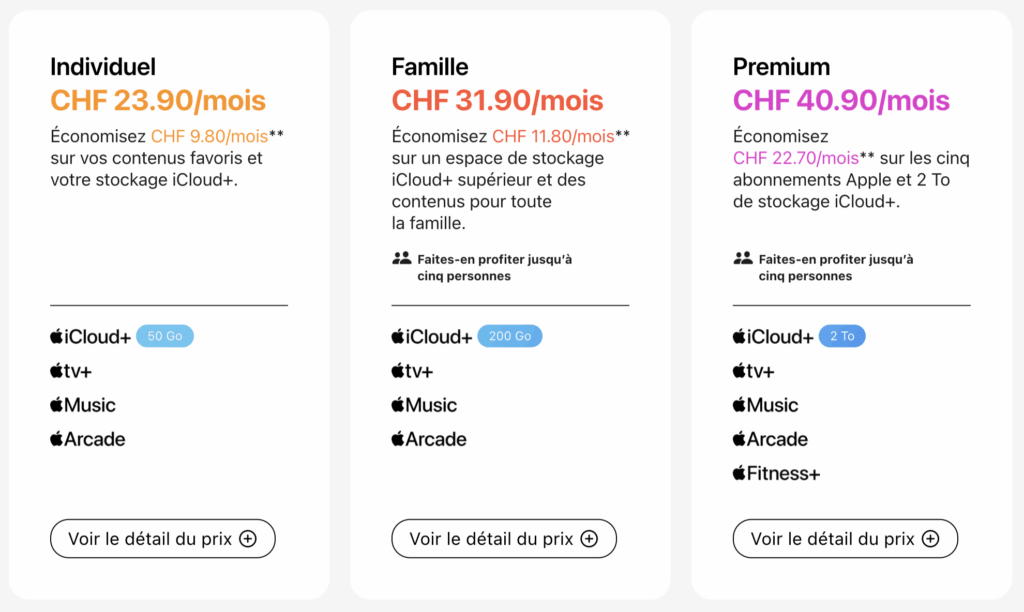Click Apple Music logo in Premium plan
The image size is (1024, 612).
tap(765, 405)
